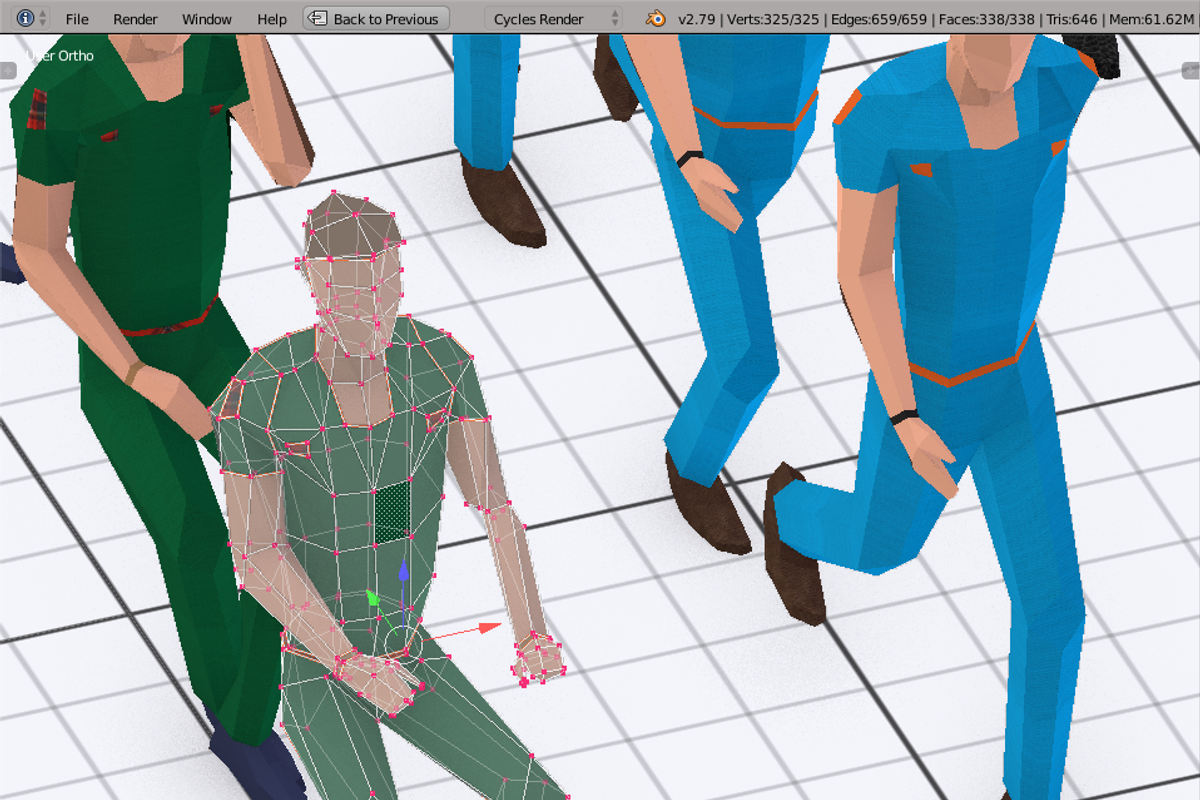This screenshot has width=1200, height=800.
Task: Click the Blender logo icon in header
Action: click(x=656, y=18)
